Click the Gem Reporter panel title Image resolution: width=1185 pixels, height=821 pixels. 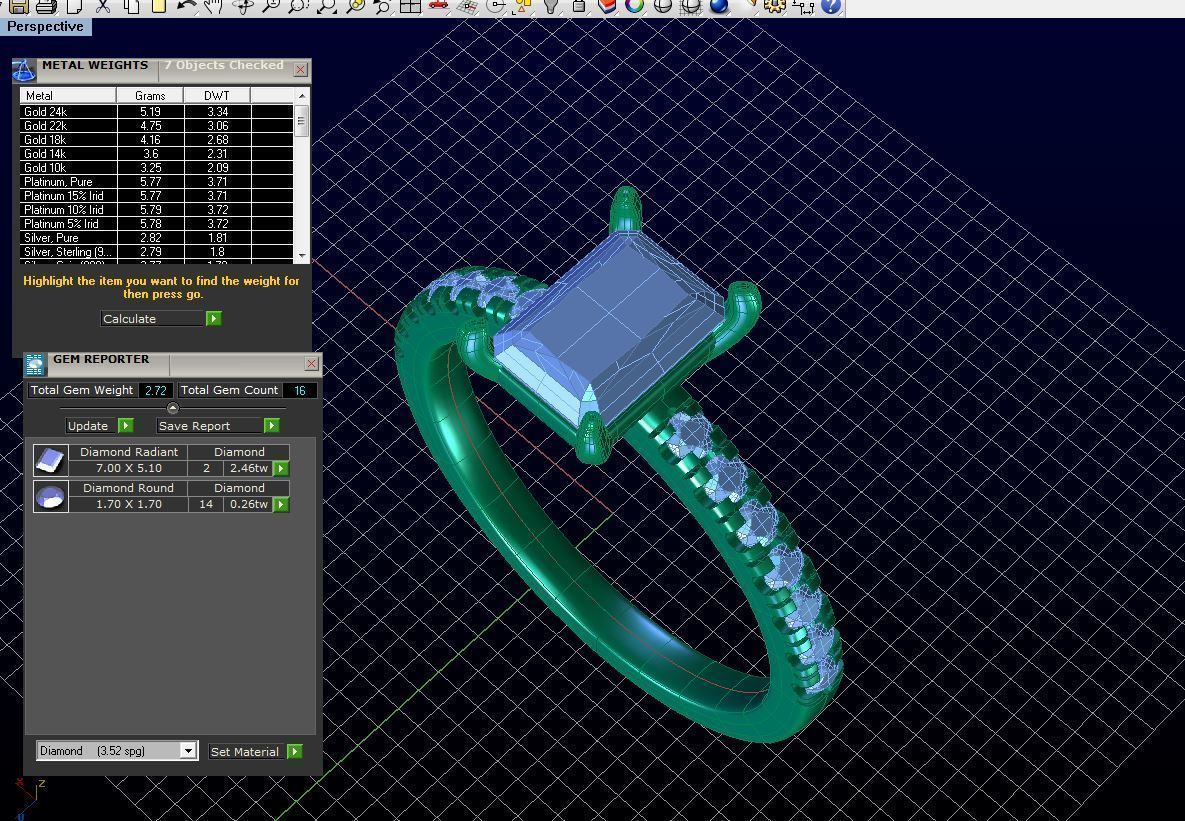click(x=101, y=359)
